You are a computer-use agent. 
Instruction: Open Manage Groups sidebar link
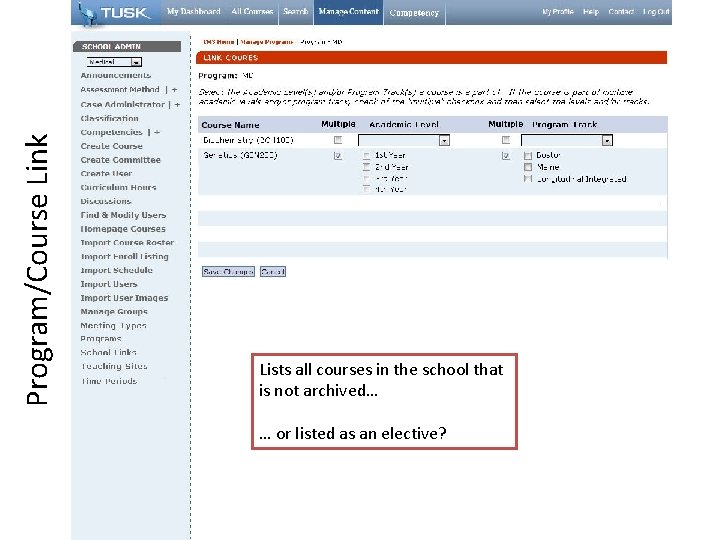click(x=114, y=311)
